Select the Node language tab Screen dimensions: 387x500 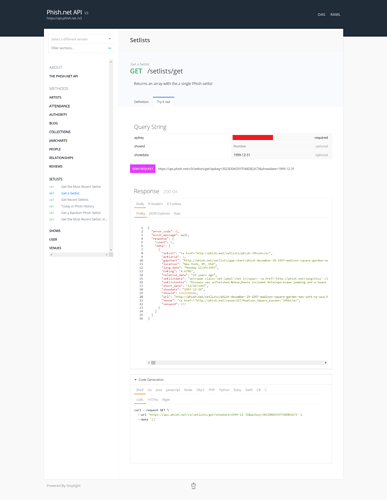[x=188, y=390]
